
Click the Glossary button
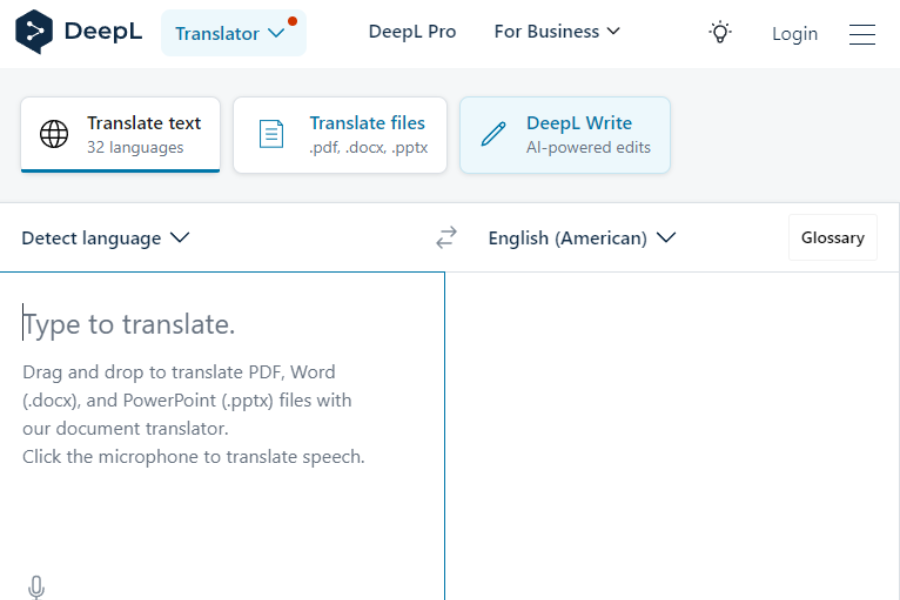coord(832,237)
